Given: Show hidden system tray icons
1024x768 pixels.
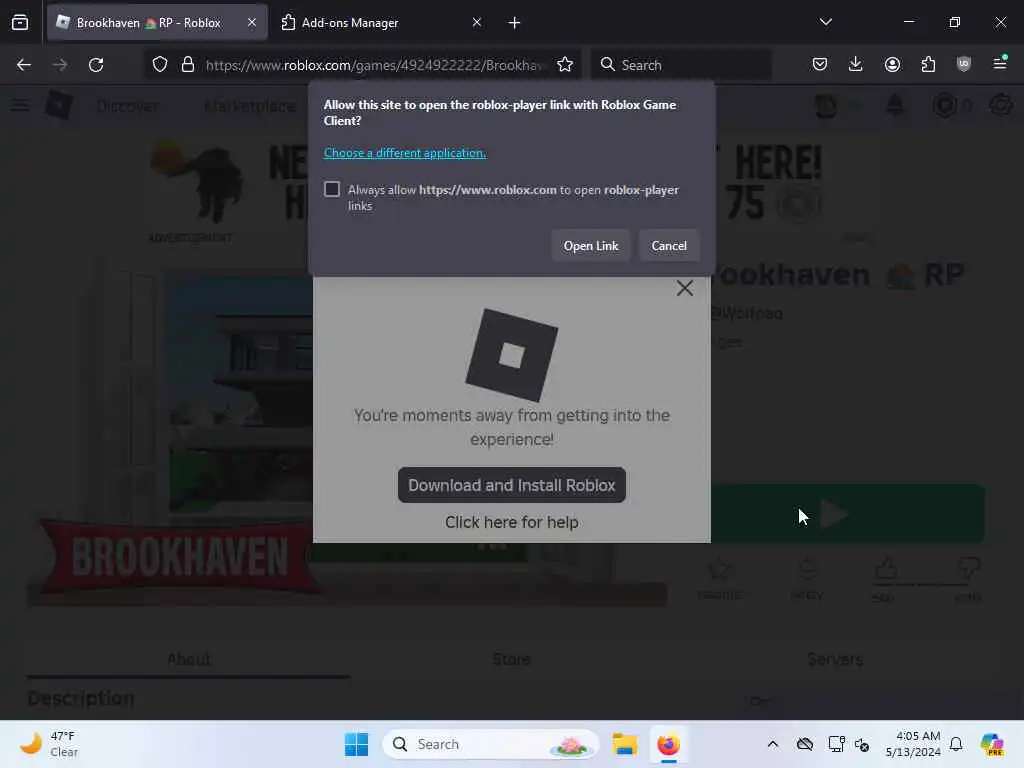Looking at the screenshot, I should (773, 744).
